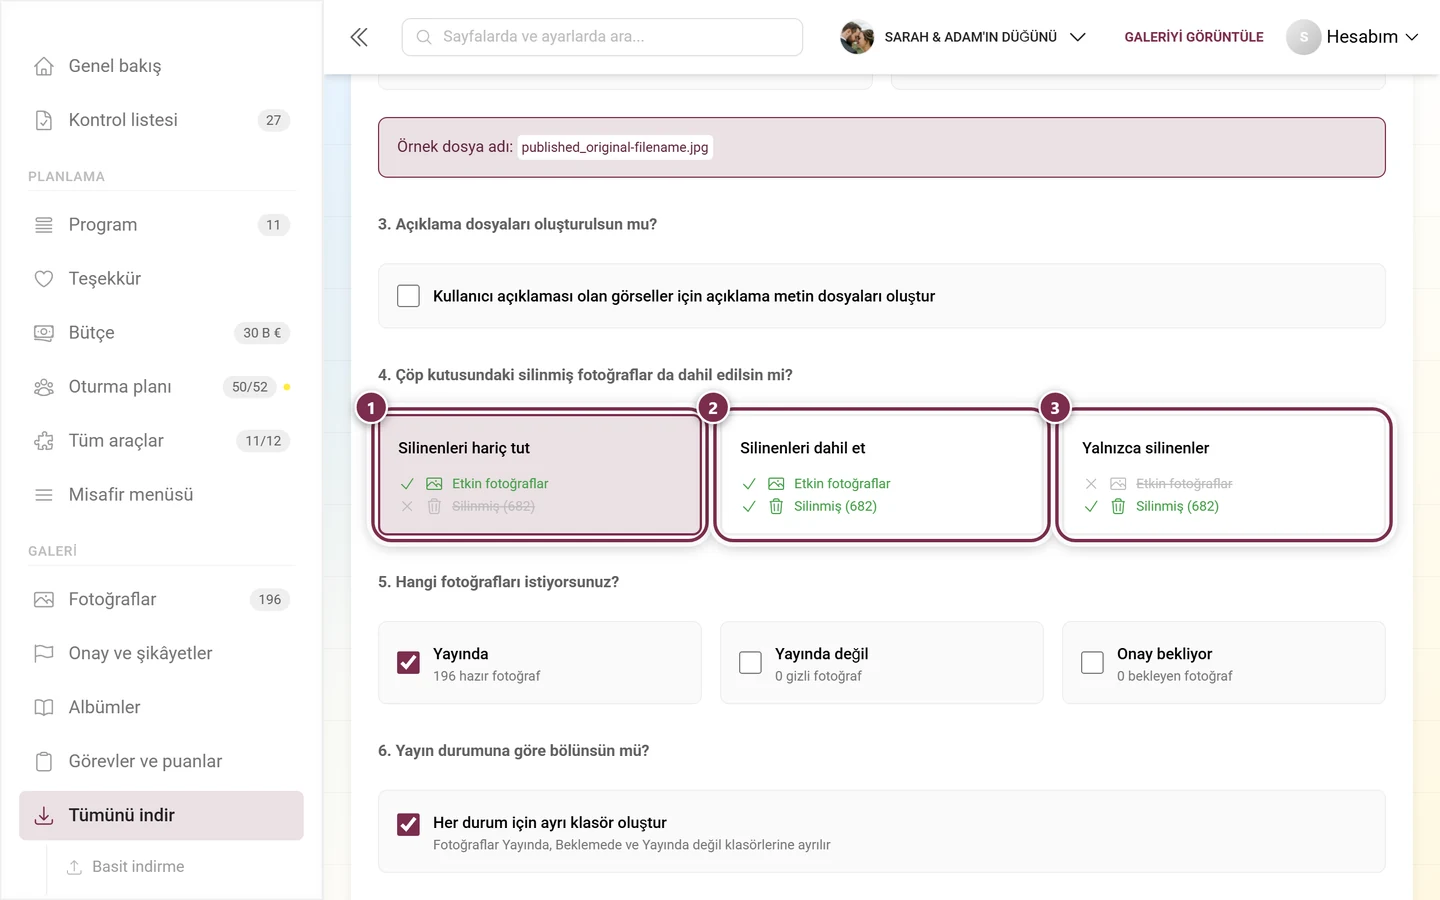
Task: Open GALERİYİ GÖRÜNTÜLE link
Action: tap(1194, 37)
